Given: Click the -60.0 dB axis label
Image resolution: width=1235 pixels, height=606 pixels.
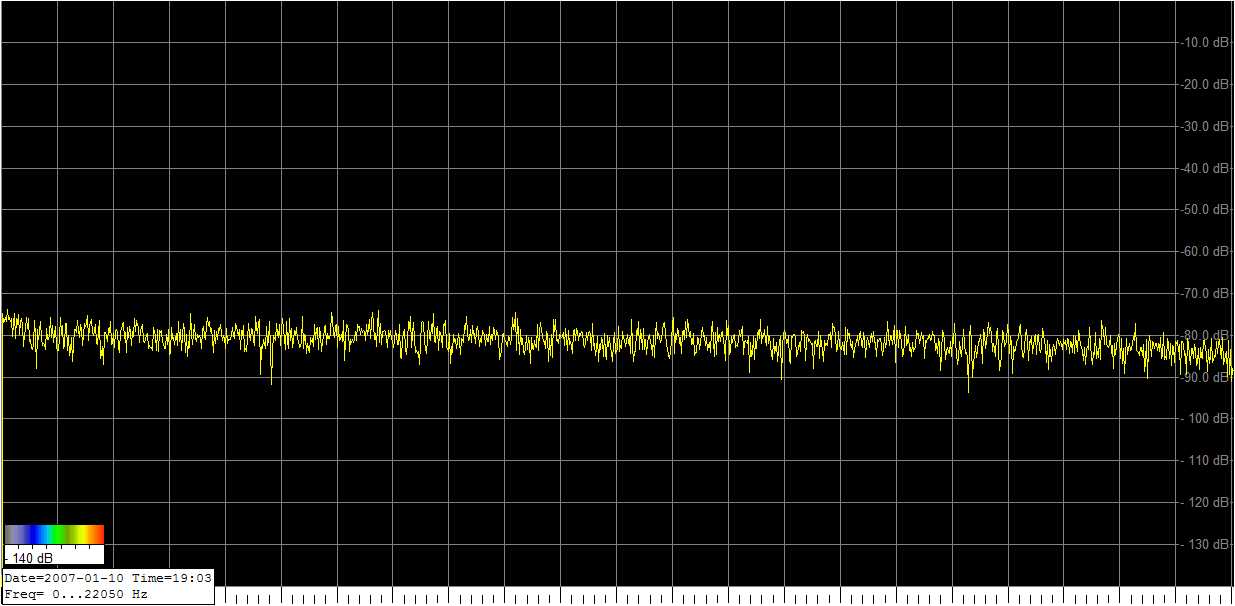Looking at the screenshot, I should pyautogui.click(x=1206, y=252).
